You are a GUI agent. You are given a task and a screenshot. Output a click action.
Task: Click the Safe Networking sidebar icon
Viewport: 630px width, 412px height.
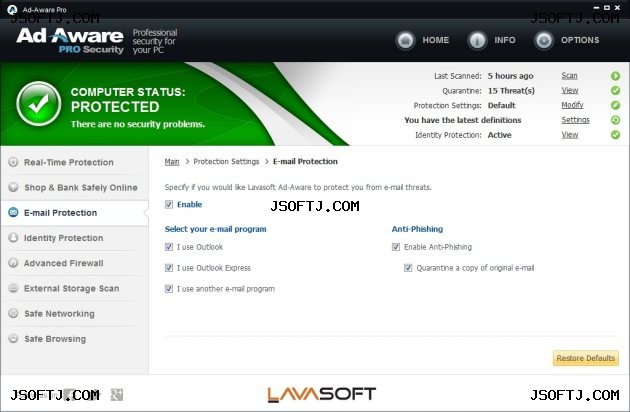coord(13,313)
